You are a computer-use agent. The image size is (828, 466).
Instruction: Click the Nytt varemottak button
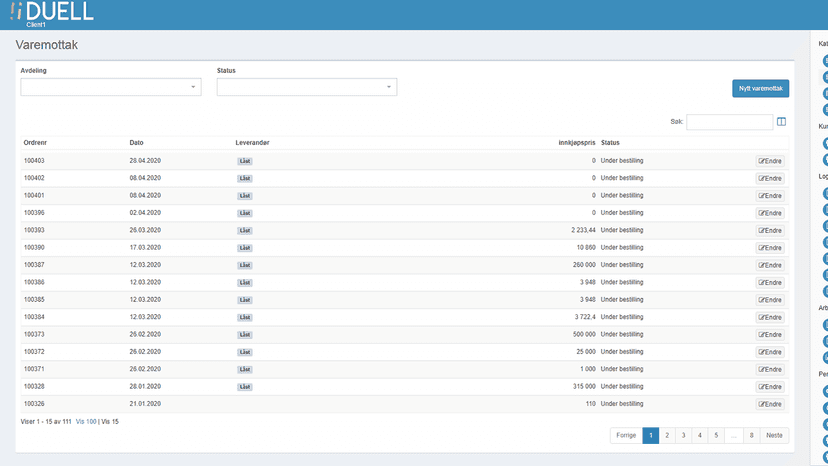click(x=760, y=89)
